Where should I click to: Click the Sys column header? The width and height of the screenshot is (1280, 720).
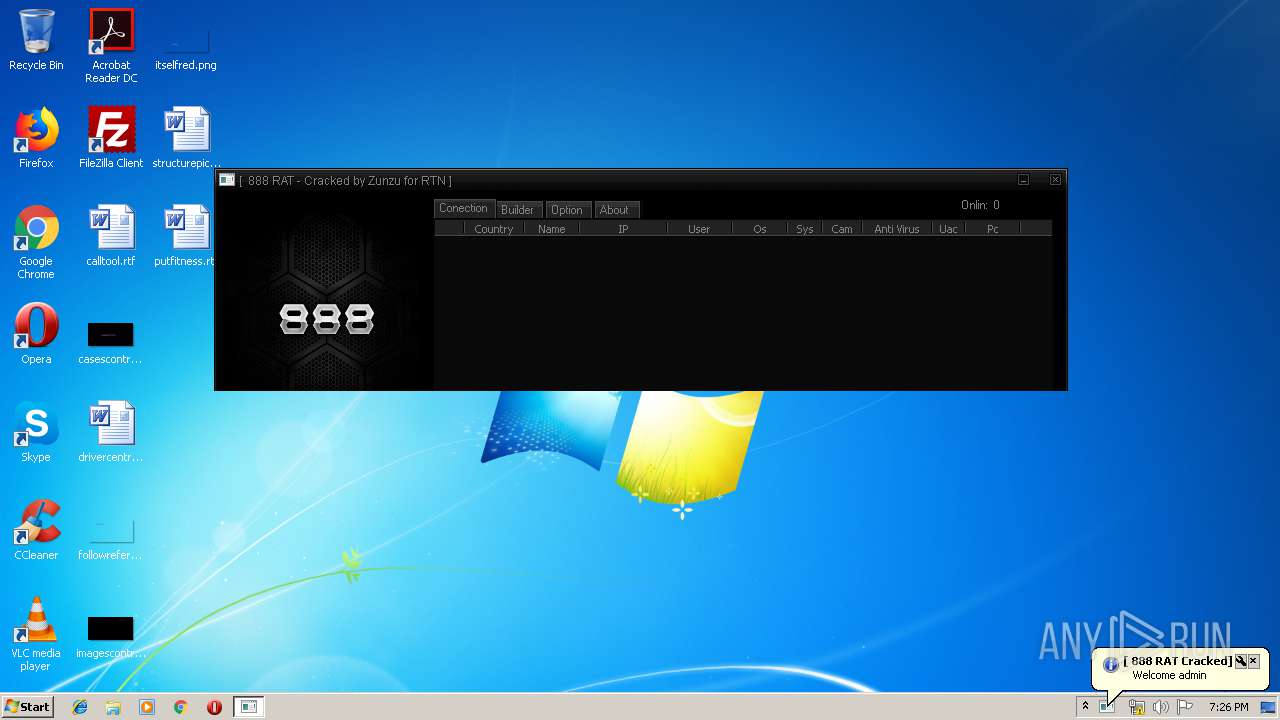coord(805,229)
